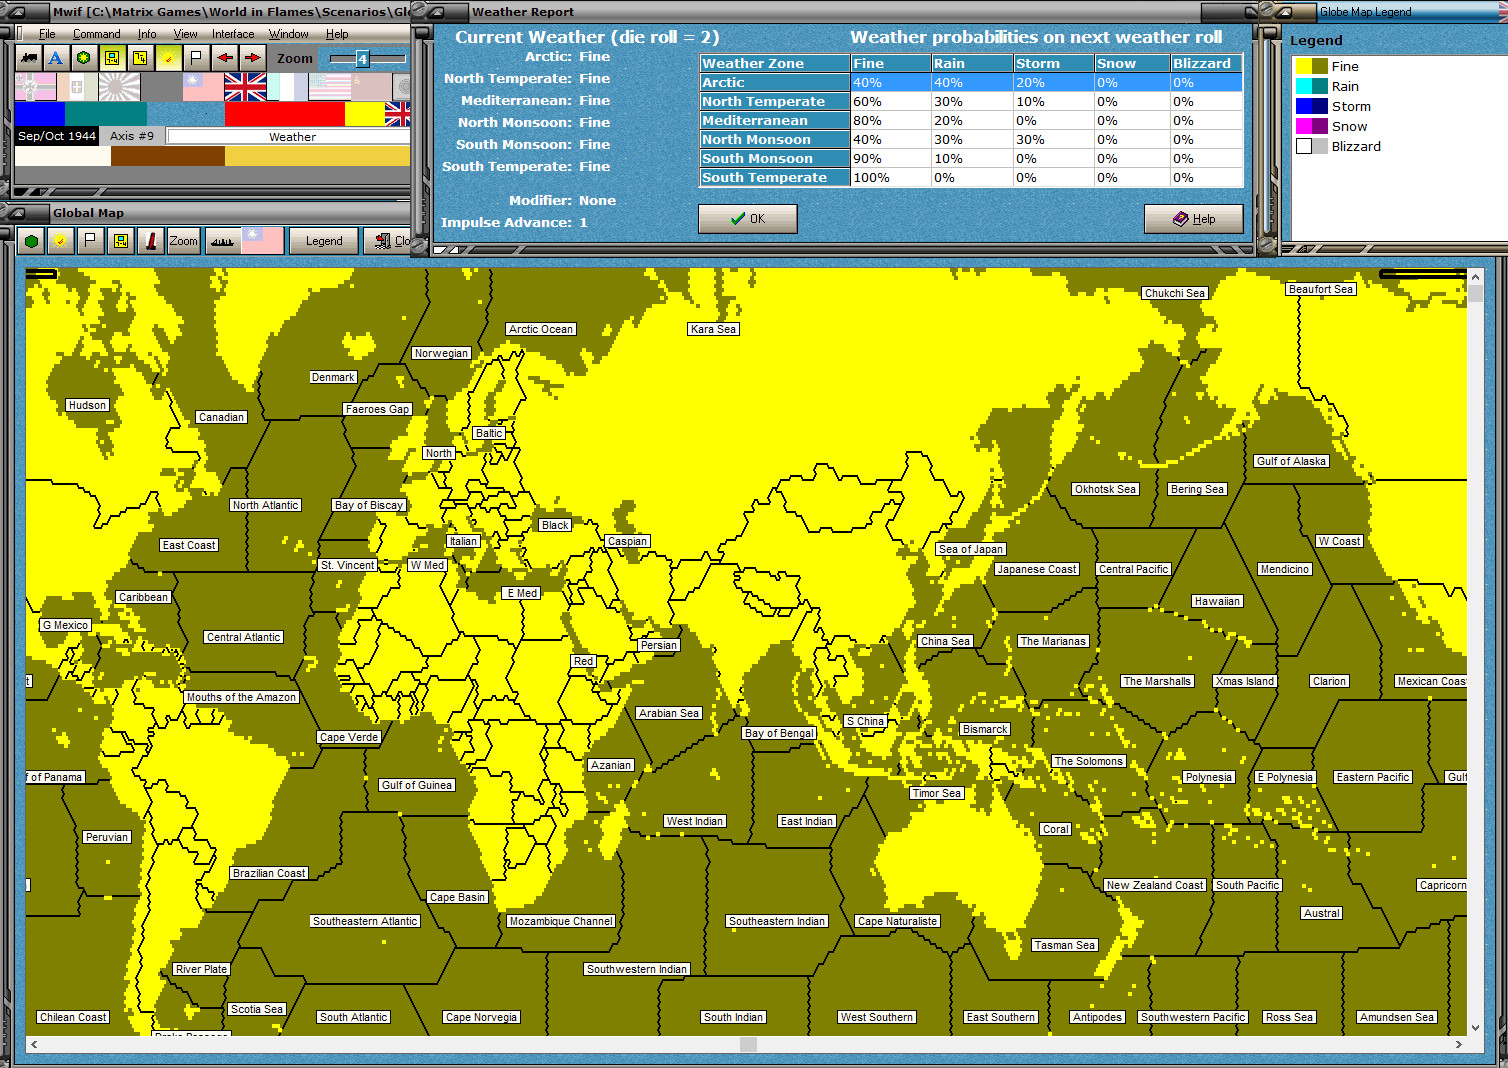Select the Union Jack in Mwif country strip
Image resolution: width=1508 pixels, height=1068 pixels.
245,87
